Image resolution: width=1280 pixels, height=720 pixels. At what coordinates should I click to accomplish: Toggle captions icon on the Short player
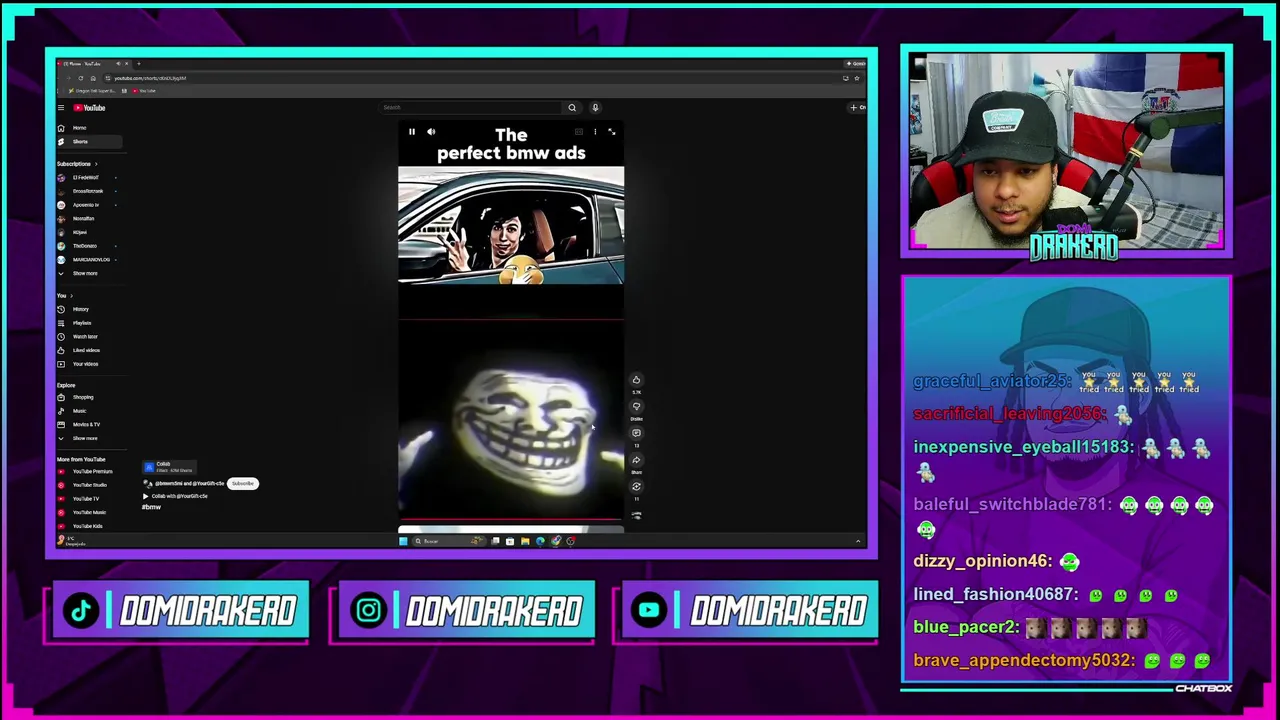tap(578, 132)
